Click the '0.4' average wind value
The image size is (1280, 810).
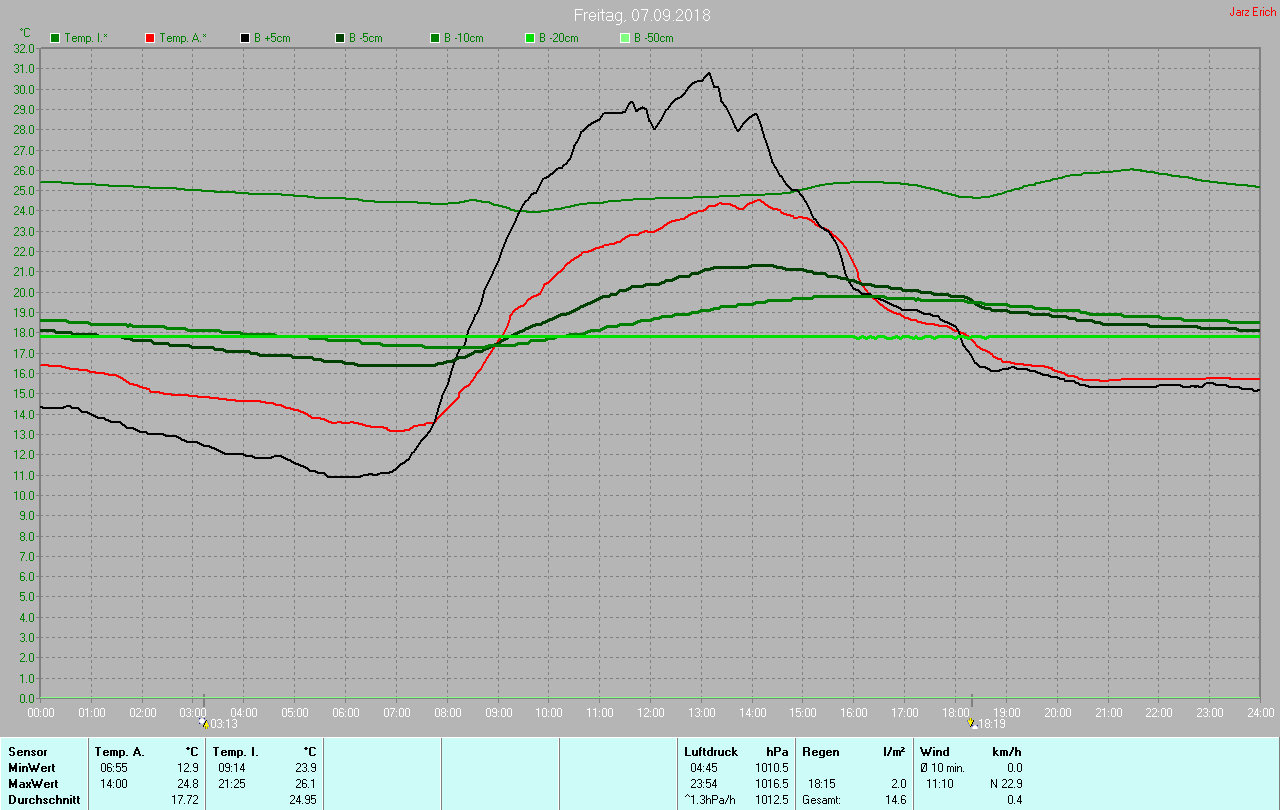click(1014, 800)
